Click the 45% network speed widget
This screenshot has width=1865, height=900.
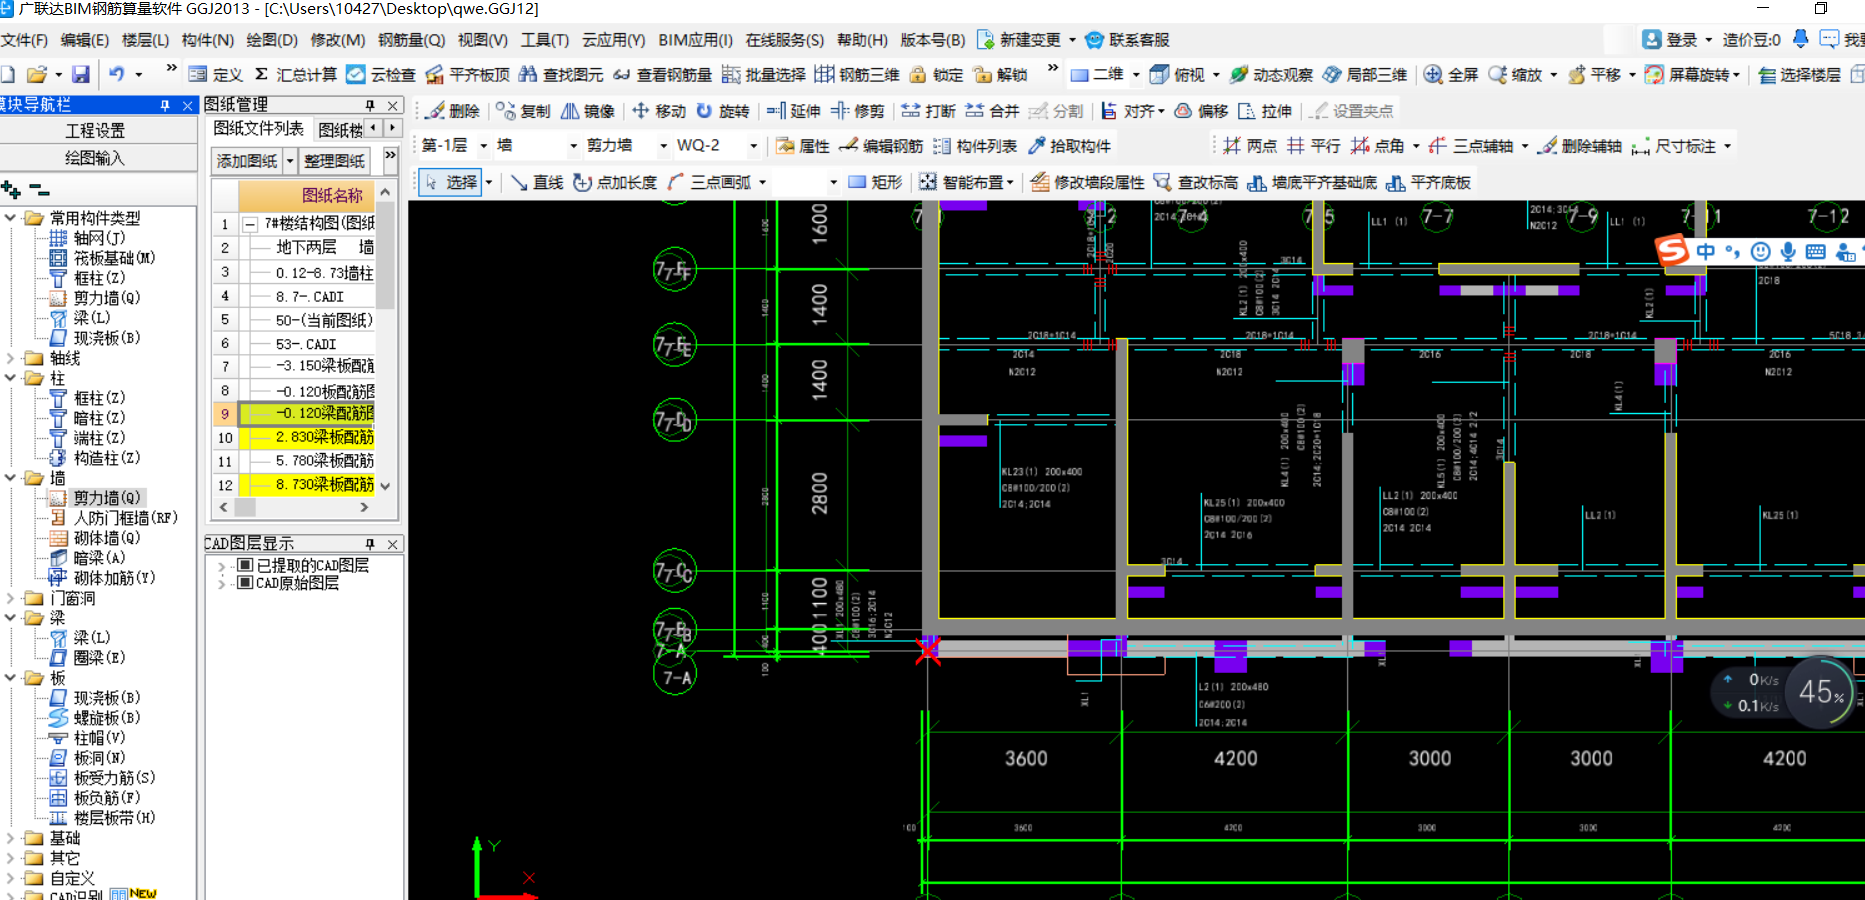pos(1820,692)
